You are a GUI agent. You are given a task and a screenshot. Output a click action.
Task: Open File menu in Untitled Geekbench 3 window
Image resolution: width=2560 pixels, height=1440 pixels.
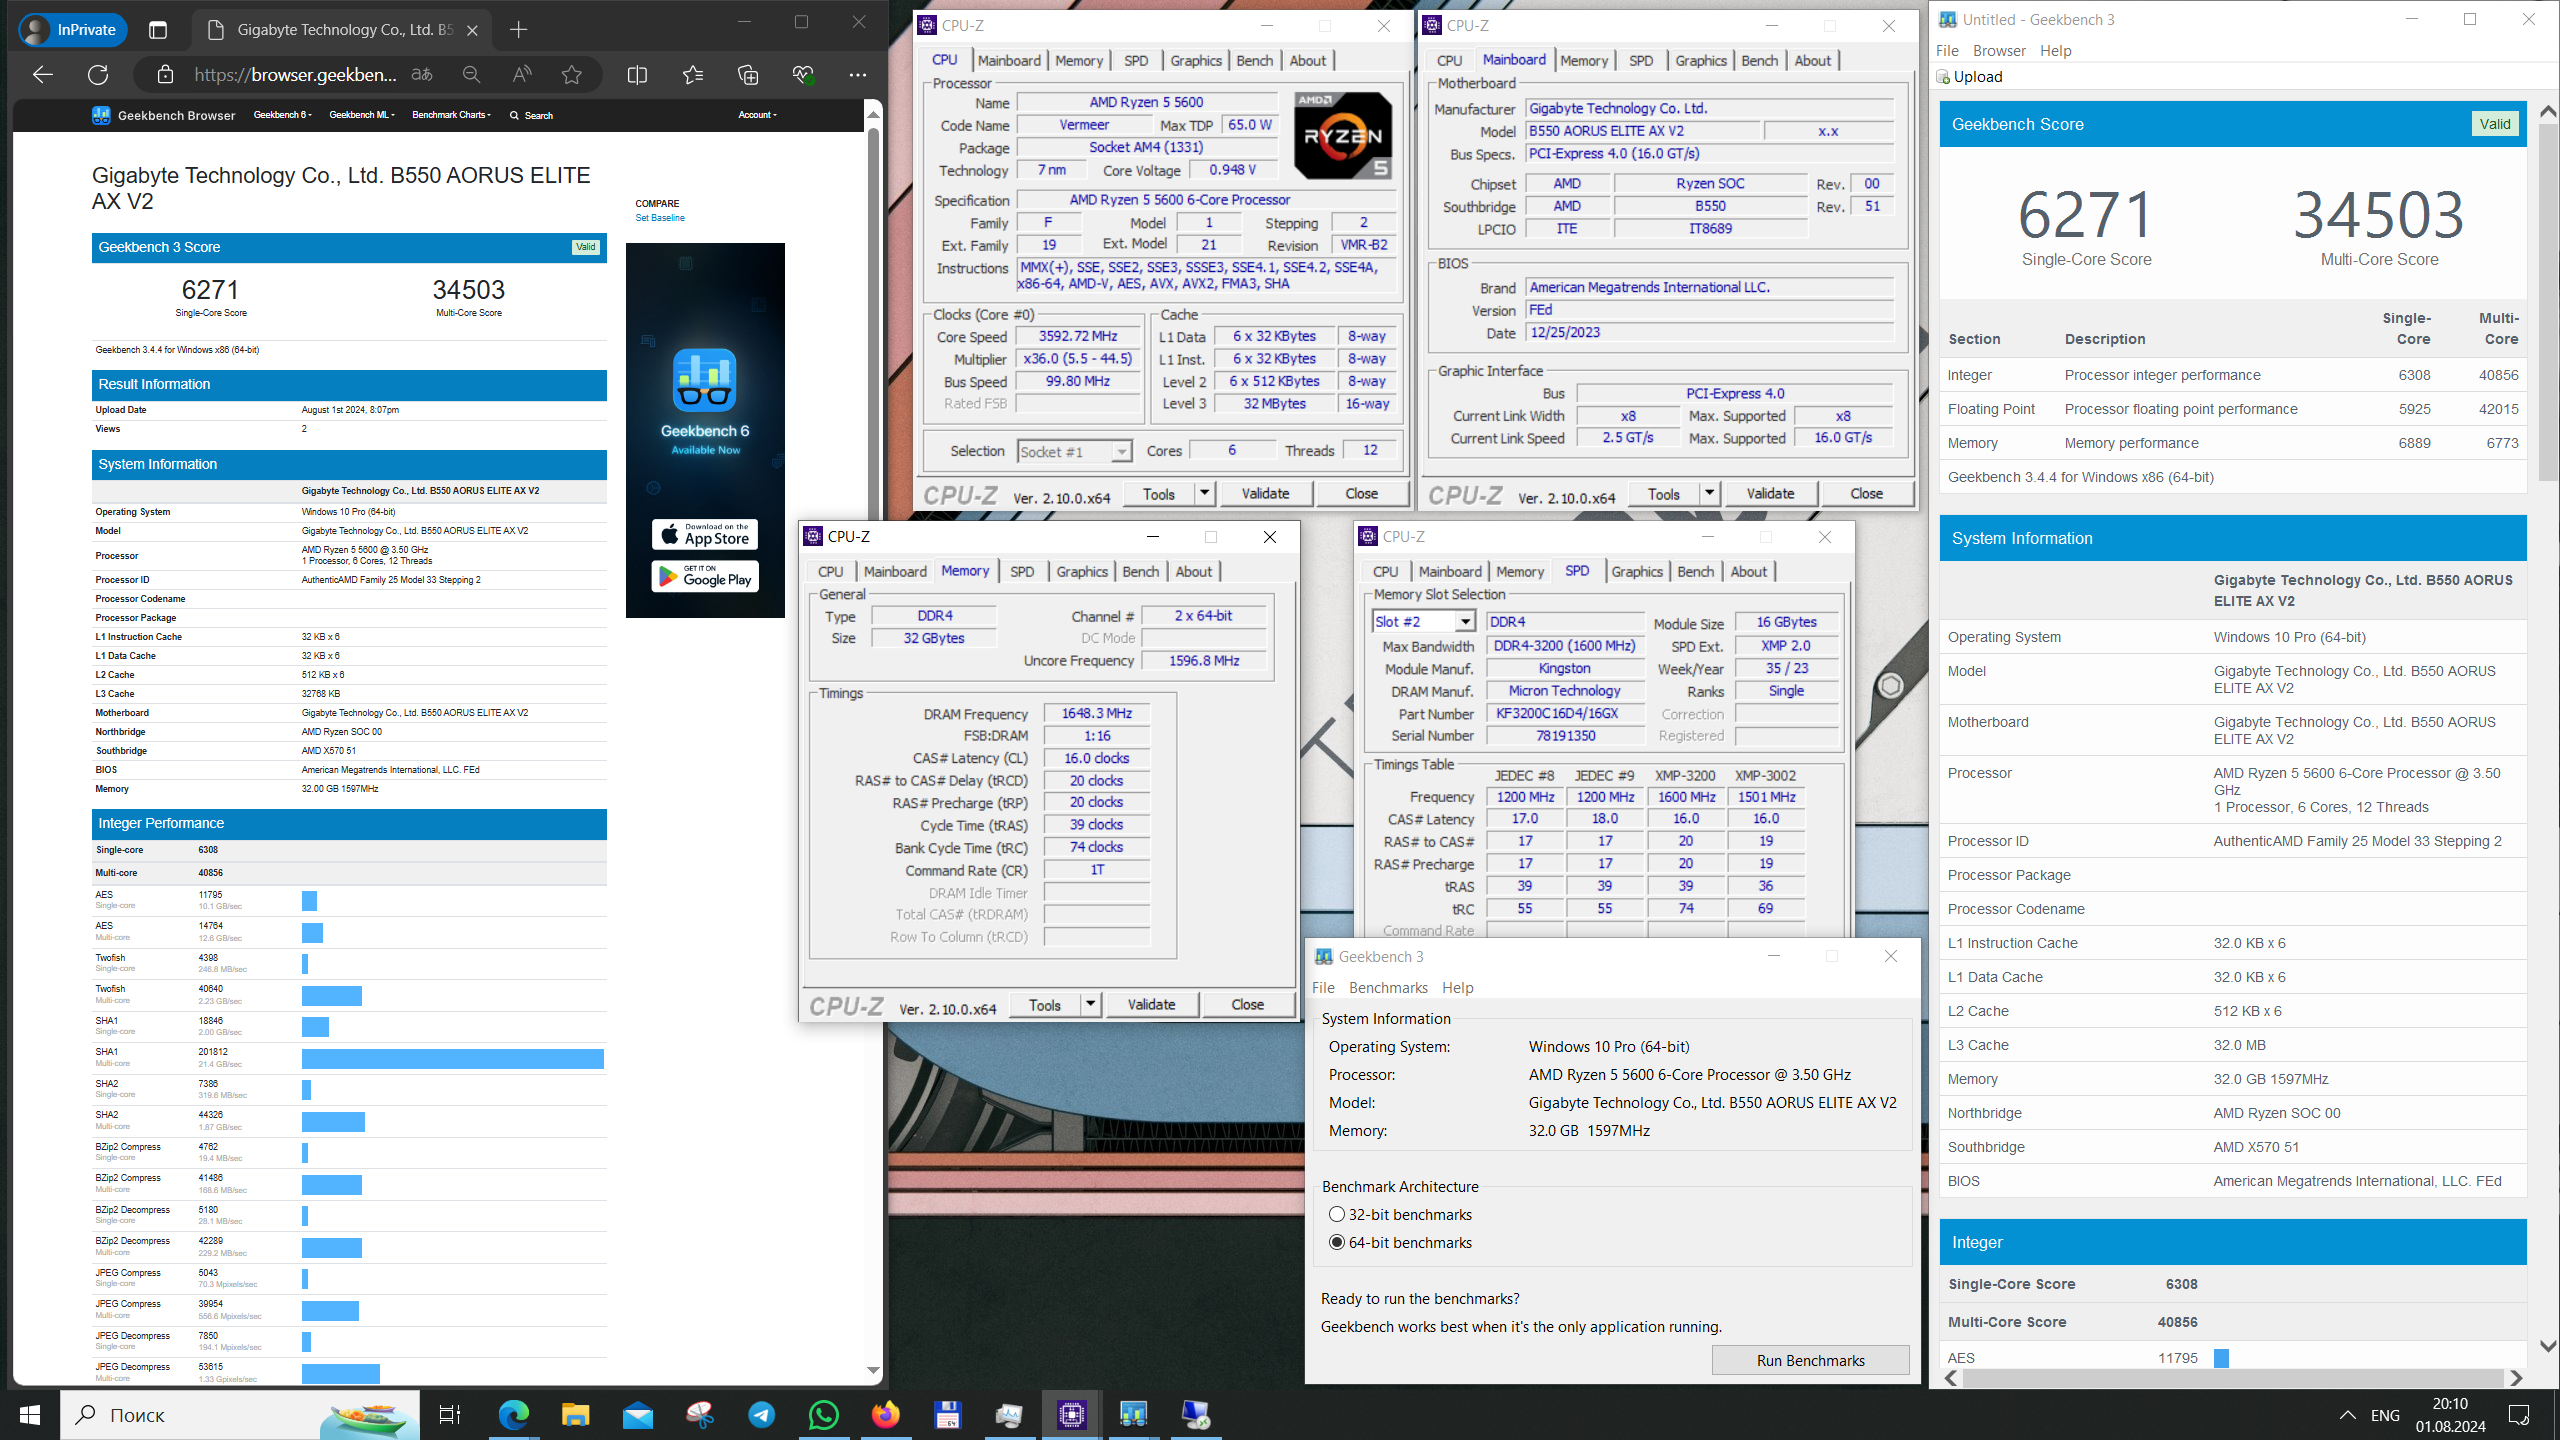point(1947,50)
